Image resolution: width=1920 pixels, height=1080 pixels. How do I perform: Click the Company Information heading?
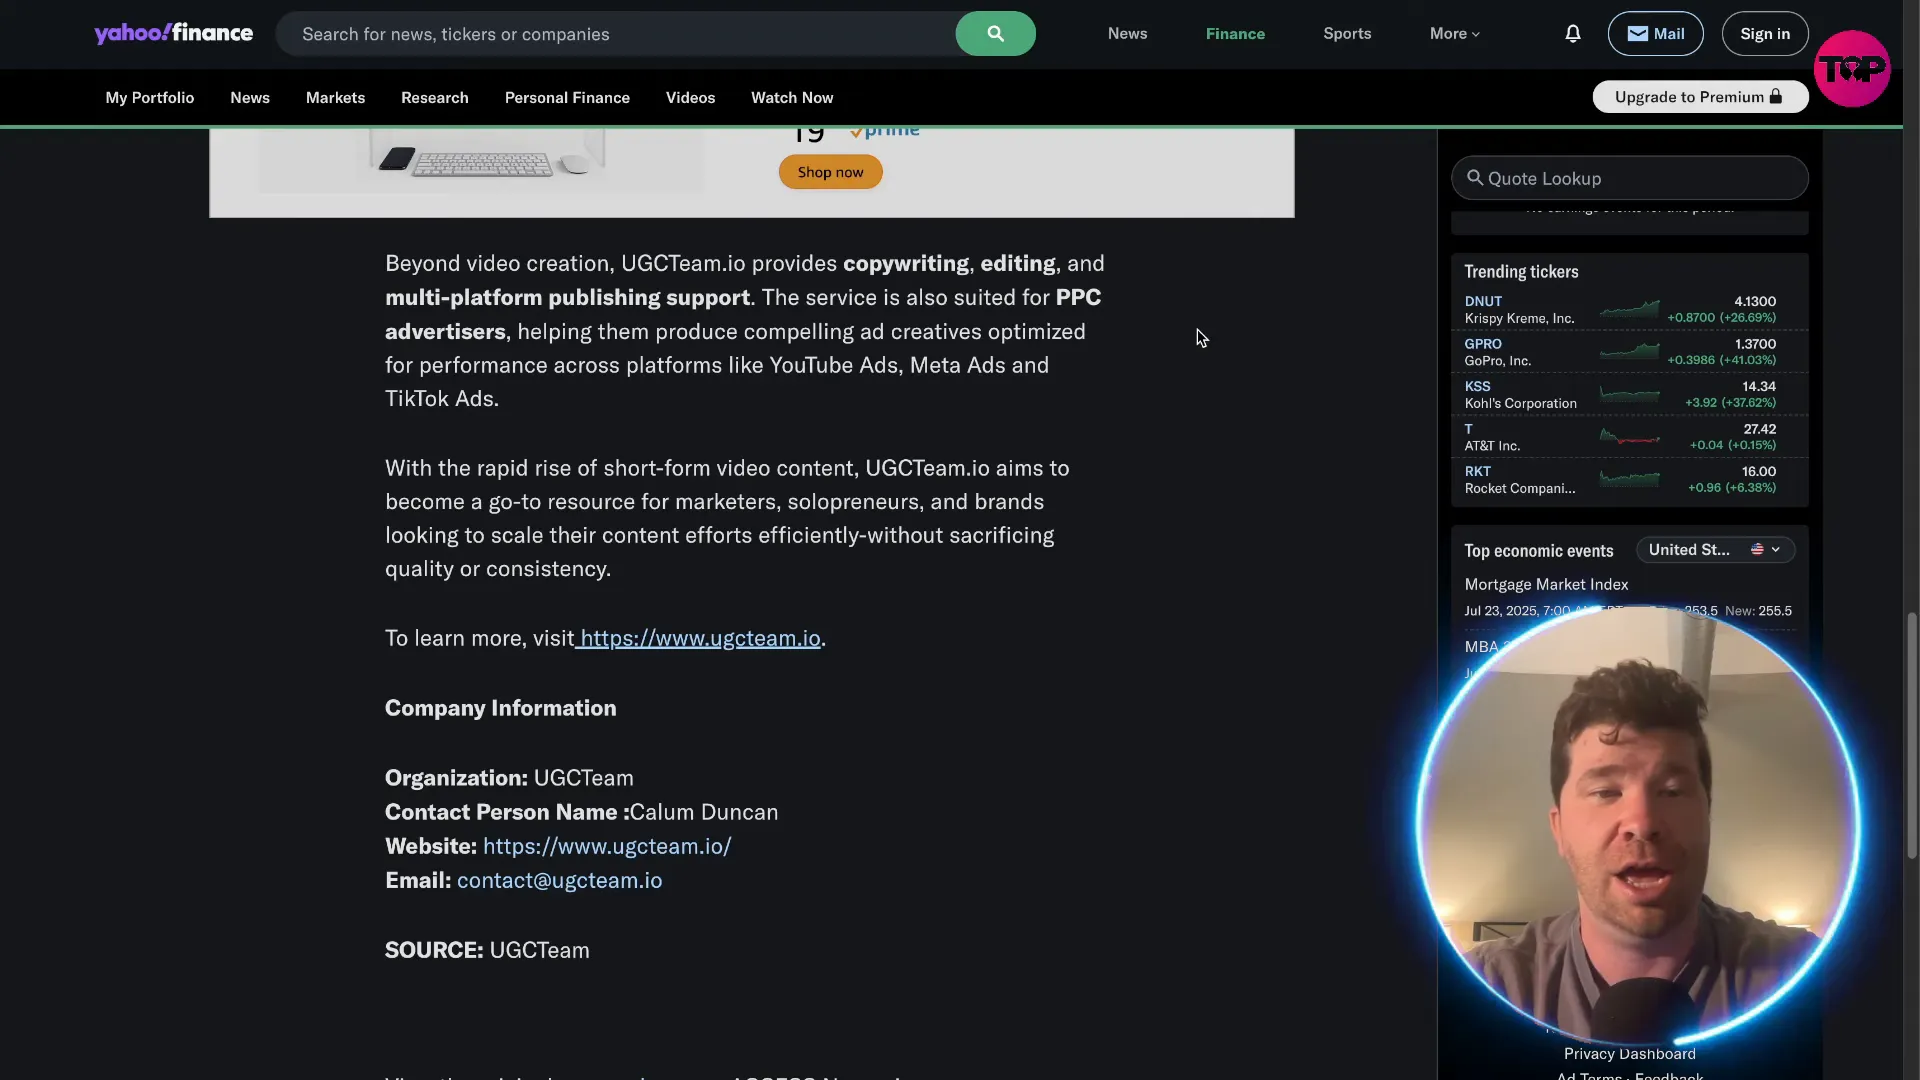(x=500, y=708)
